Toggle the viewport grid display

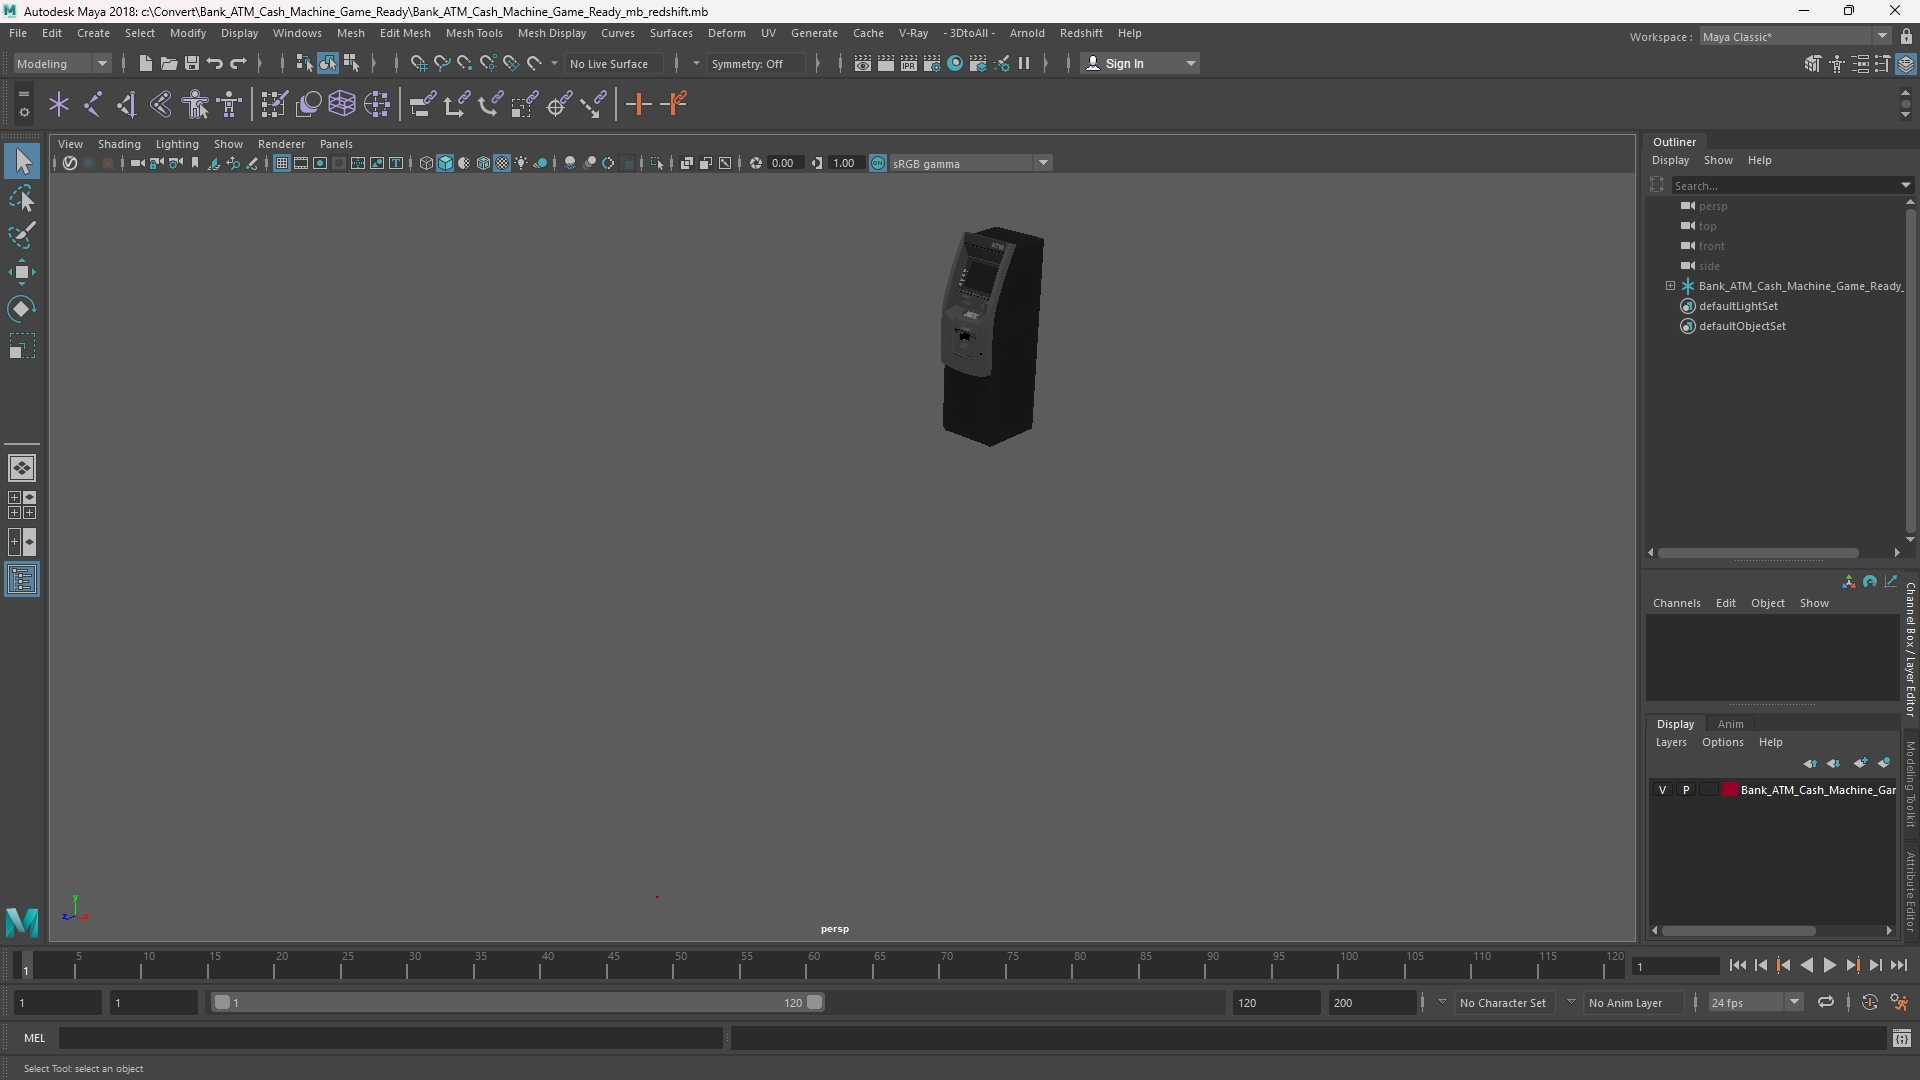282,163
